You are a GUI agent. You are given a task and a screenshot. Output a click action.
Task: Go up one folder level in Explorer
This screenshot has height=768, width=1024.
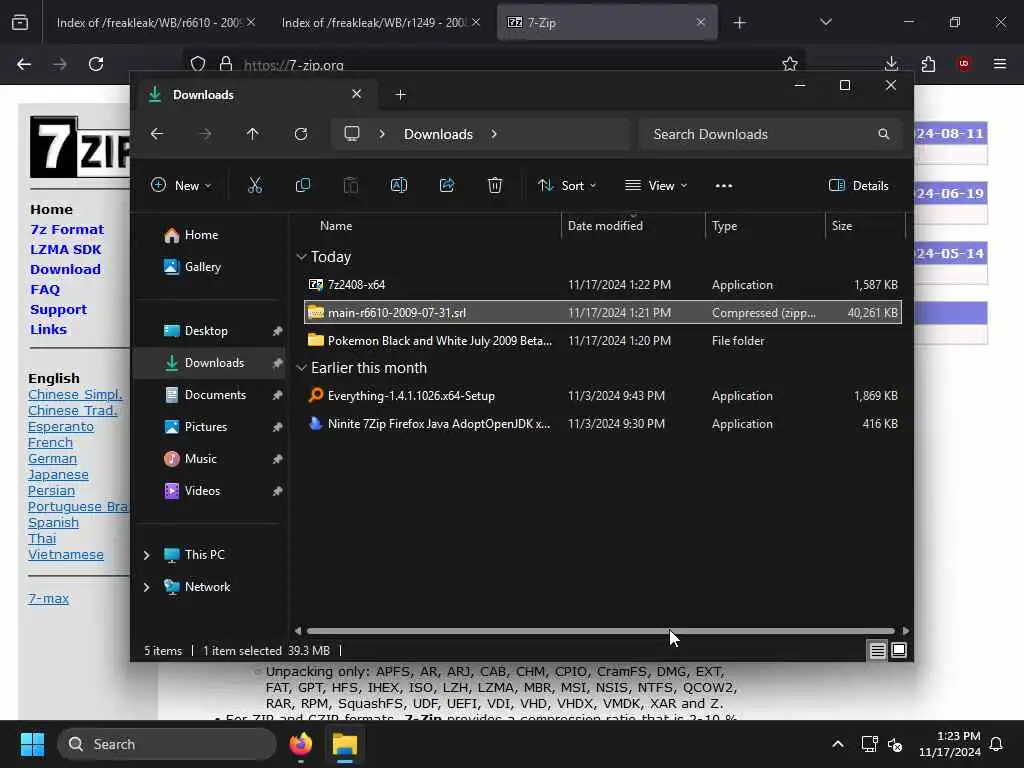(x=253, y=134)
